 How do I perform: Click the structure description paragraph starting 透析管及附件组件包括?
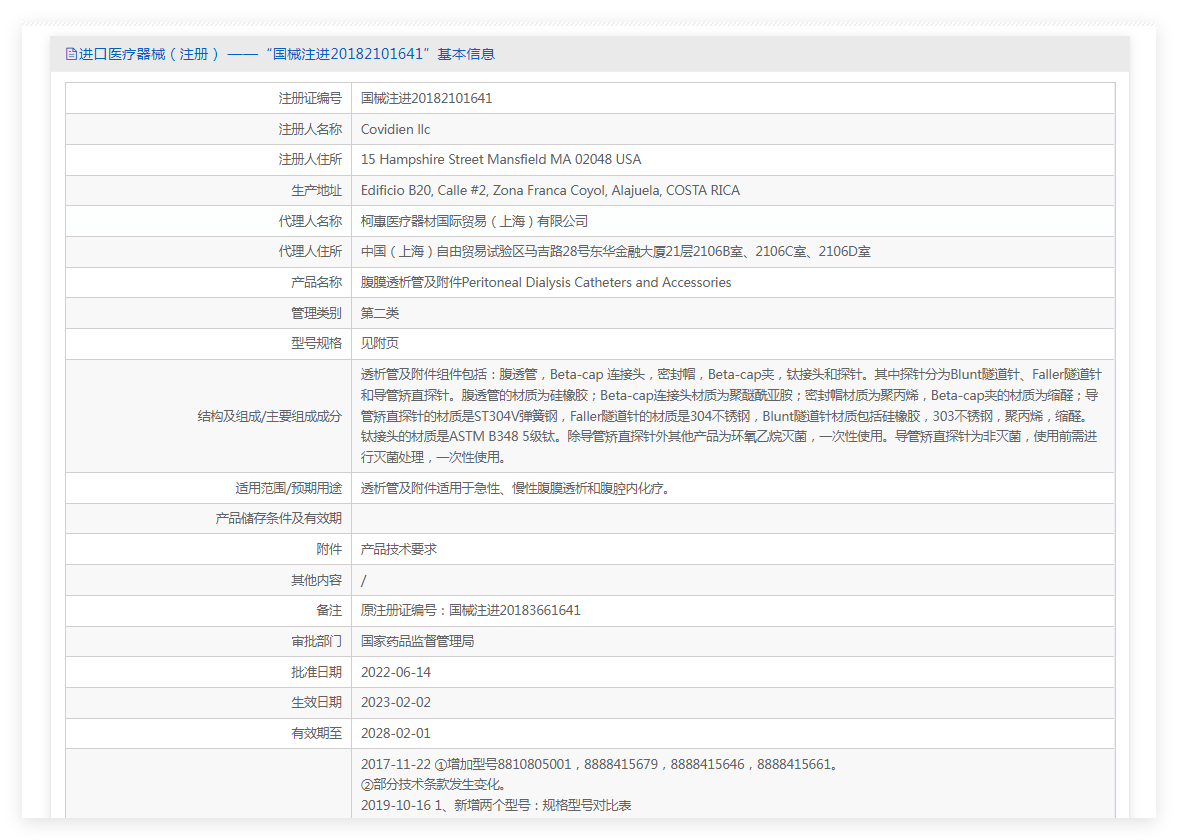[731, 415]
